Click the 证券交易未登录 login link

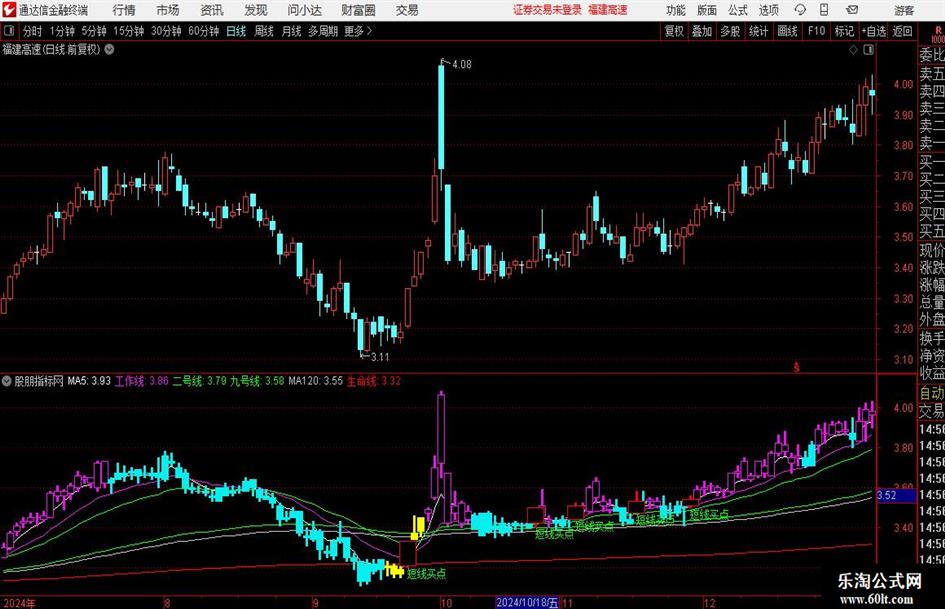[x=547, y=10]
